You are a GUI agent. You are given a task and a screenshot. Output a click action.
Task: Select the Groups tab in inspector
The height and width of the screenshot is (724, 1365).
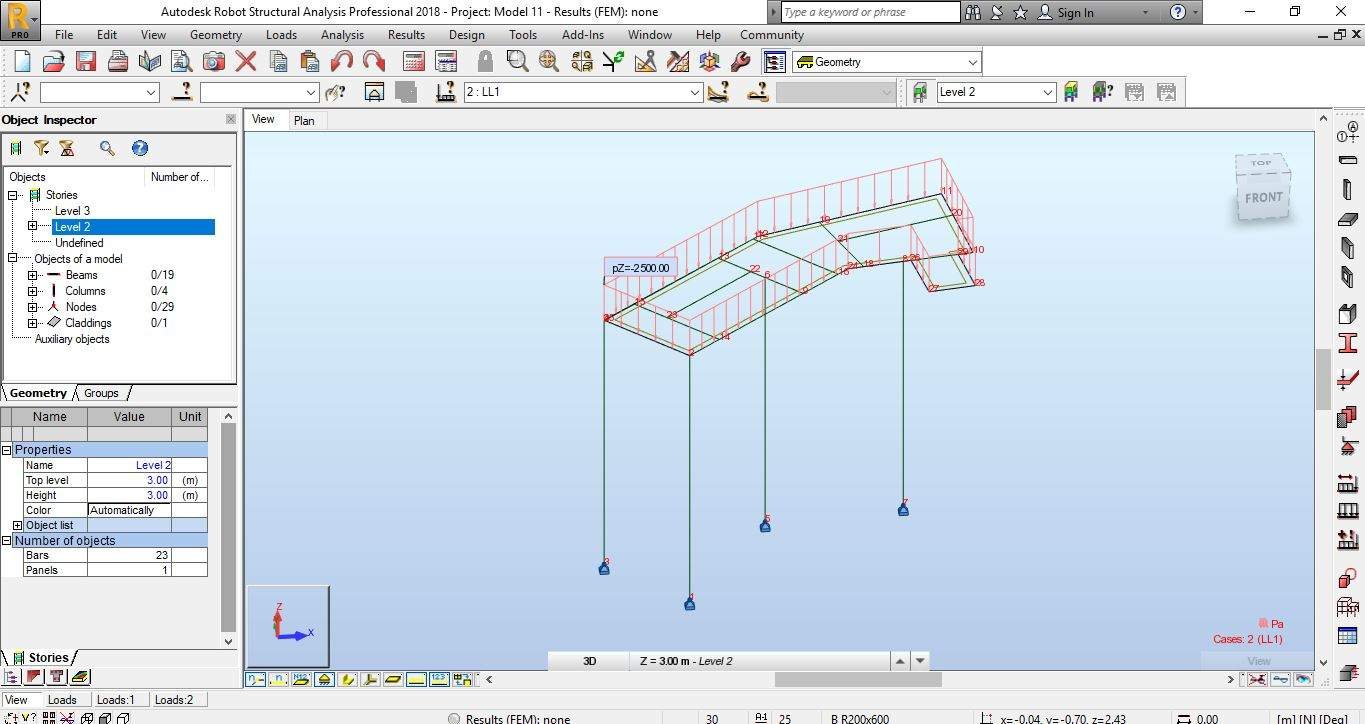tap(101, 393)
